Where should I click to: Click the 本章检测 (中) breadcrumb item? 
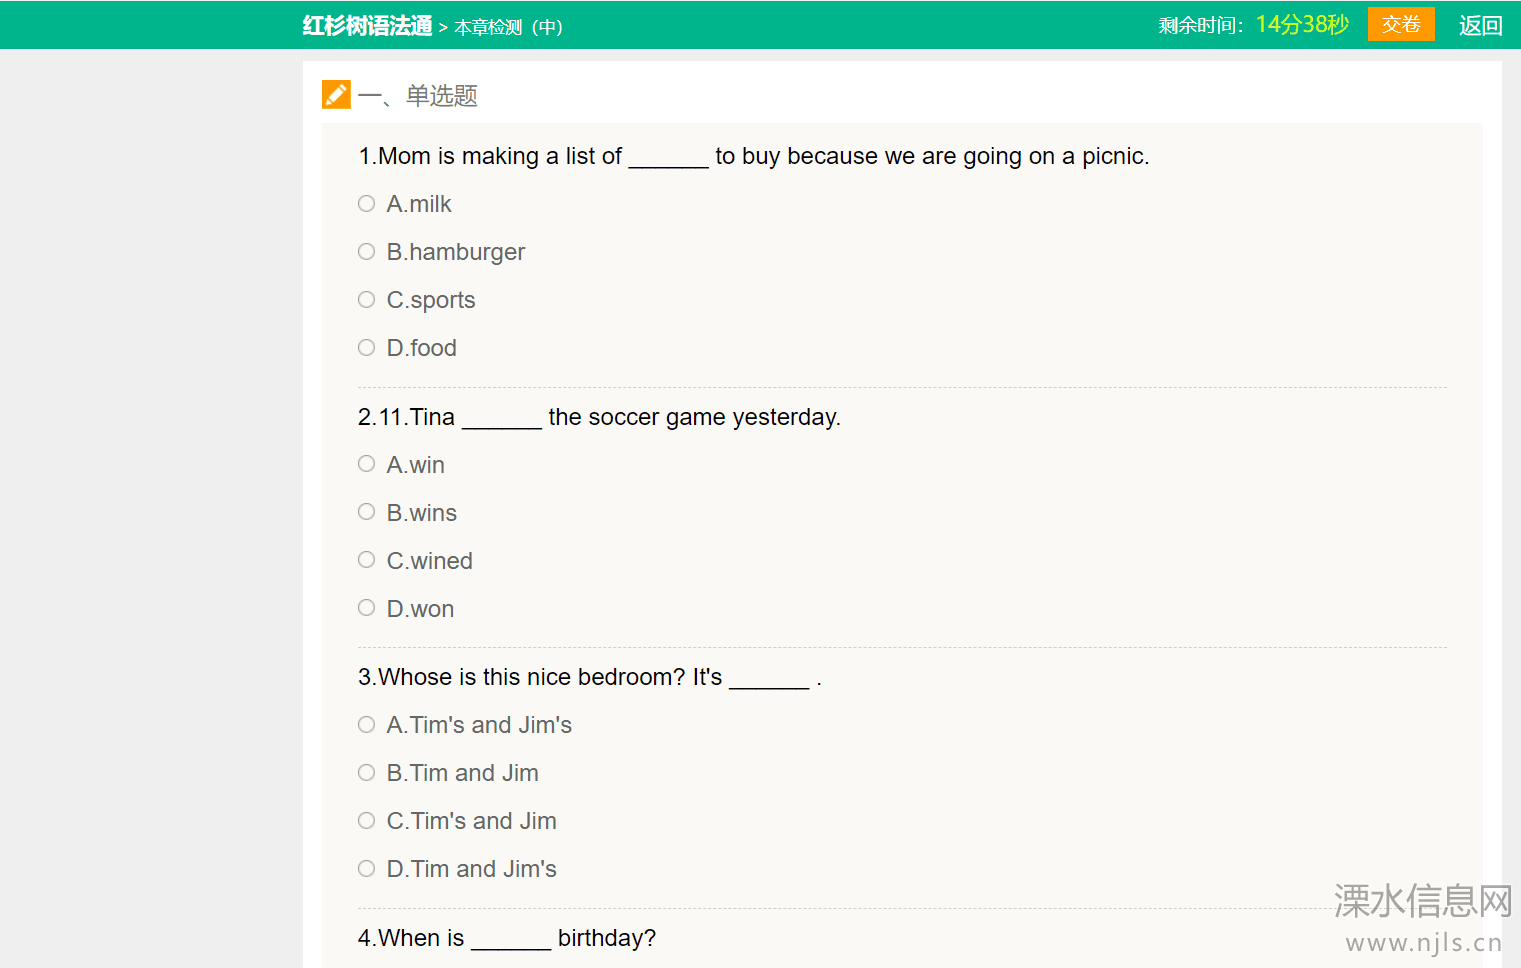[508, 27]
